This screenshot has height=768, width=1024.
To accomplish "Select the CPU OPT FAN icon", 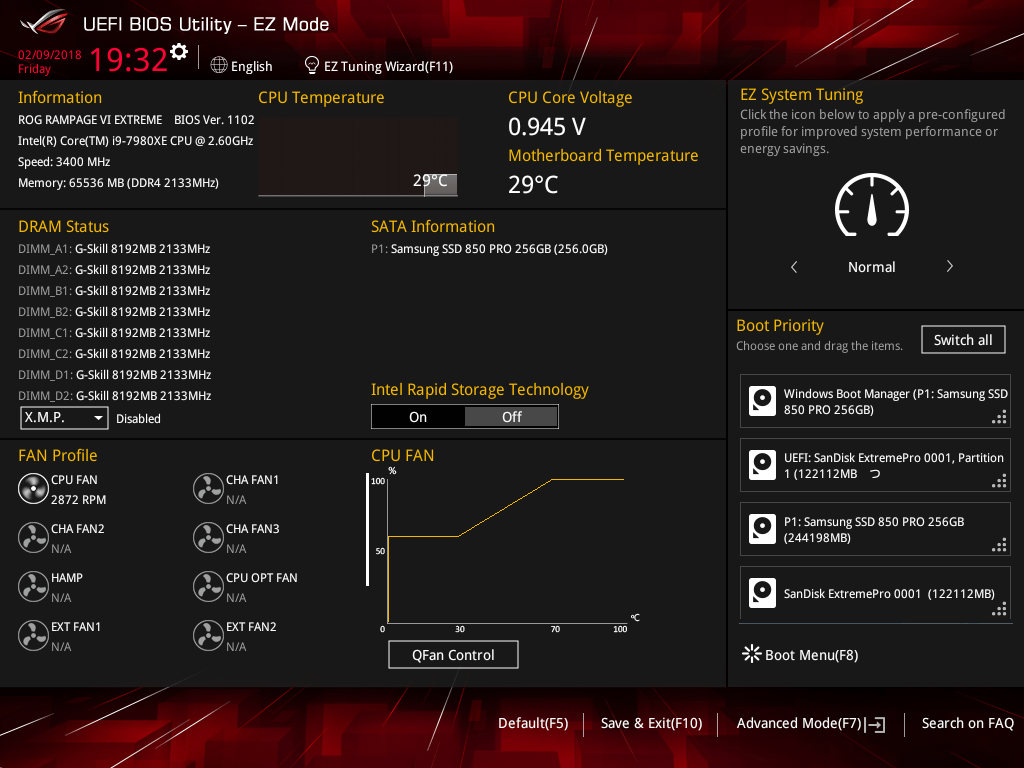I will [x=208, y=586].
